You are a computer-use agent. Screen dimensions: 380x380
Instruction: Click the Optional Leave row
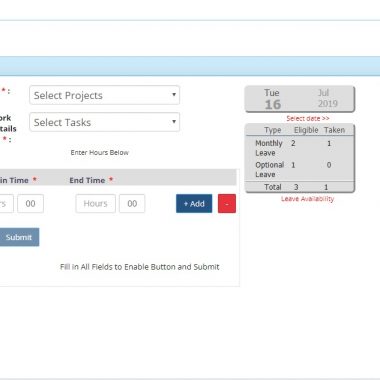tap(300, 169)
